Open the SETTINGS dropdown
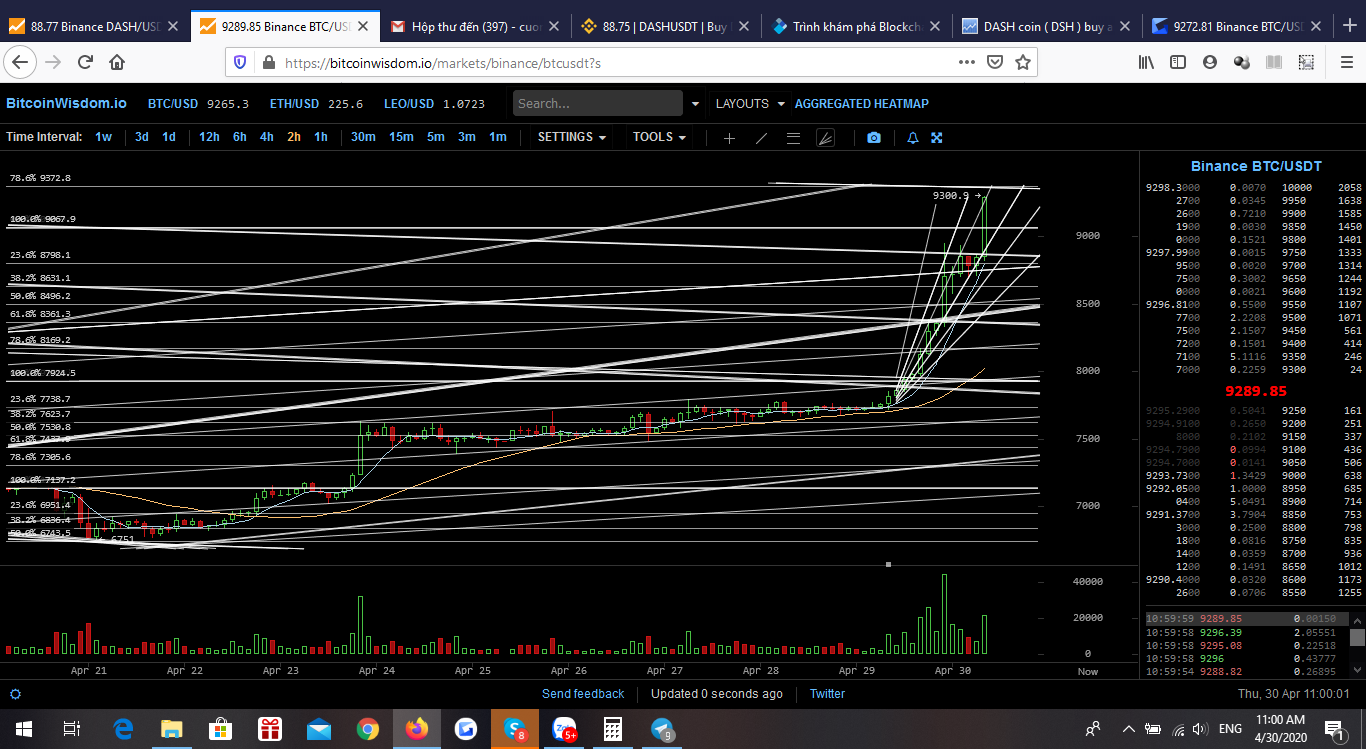Image resolution: width=1366 pixels, height=749 pixels. click(x=572, y=137)
